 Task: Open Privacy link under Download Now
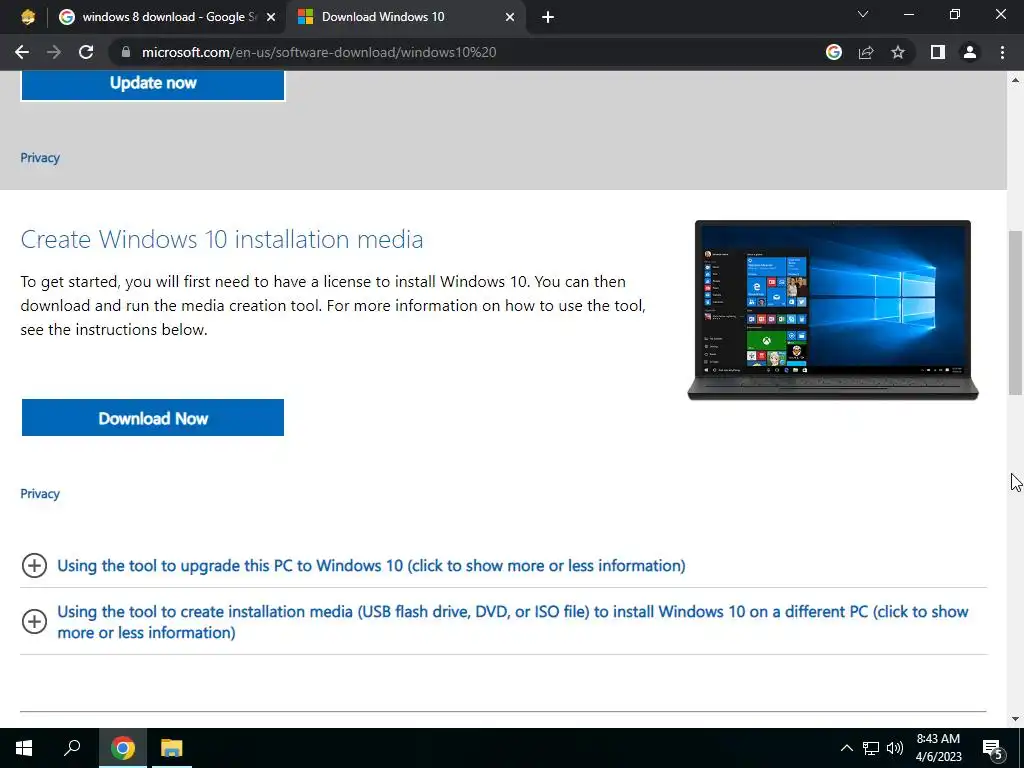point(40,494)
